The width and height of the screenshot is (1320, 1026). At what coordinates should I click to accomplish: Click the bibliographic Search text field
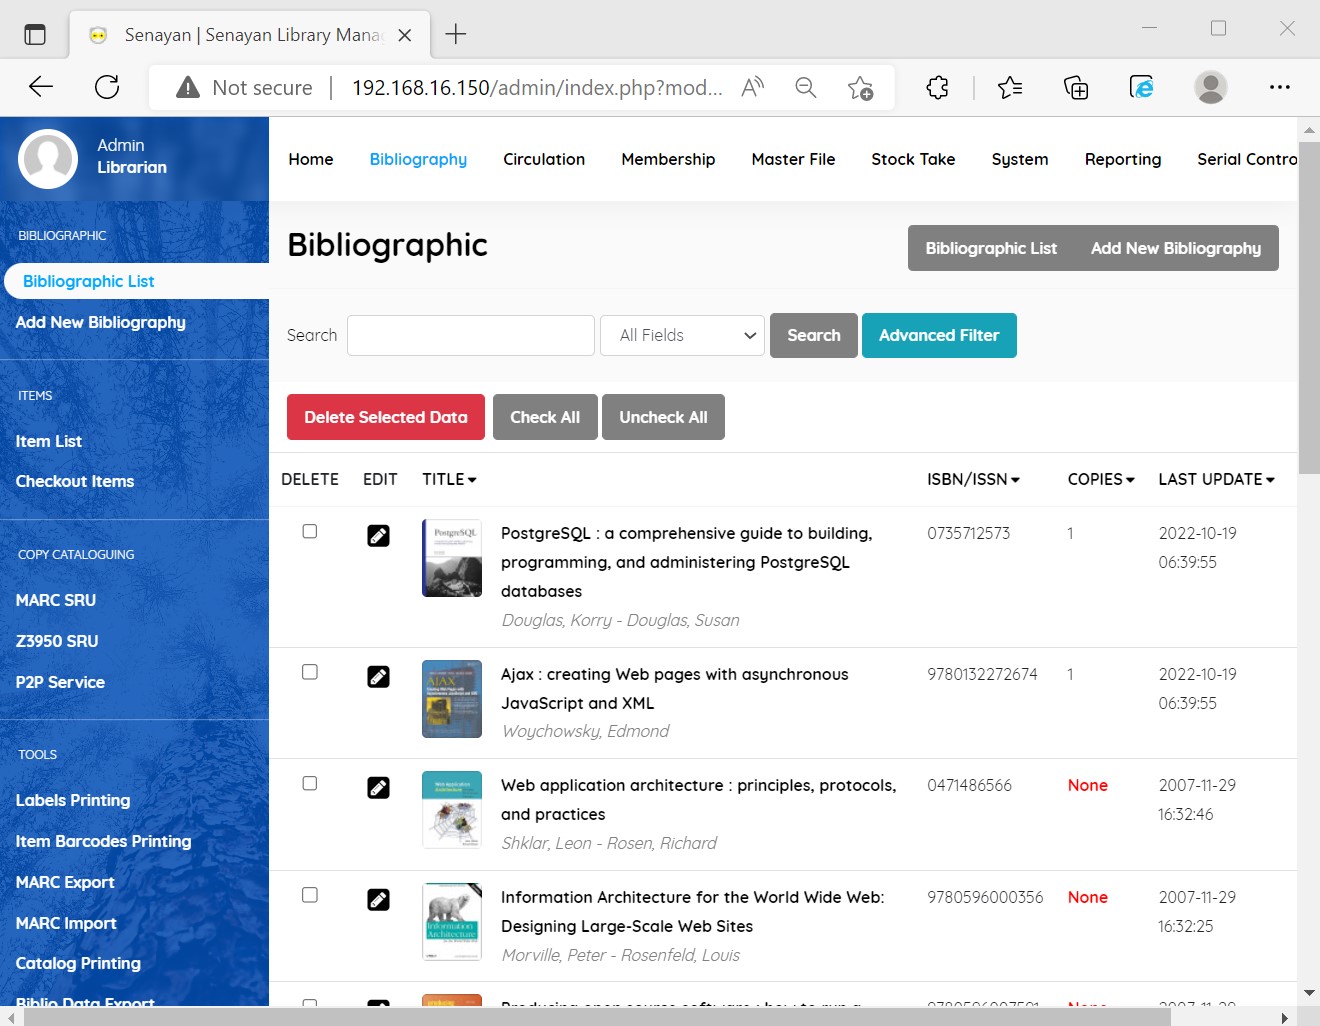pyautogui.click(x=471, y=336)
